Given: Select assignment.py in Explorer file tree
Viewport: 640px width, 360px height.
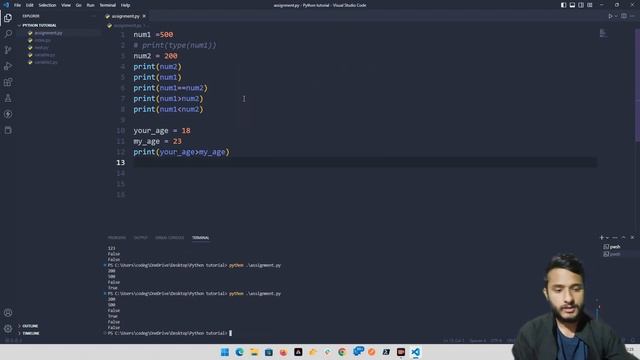Looking at the screenshot, I should coord(48,33).
